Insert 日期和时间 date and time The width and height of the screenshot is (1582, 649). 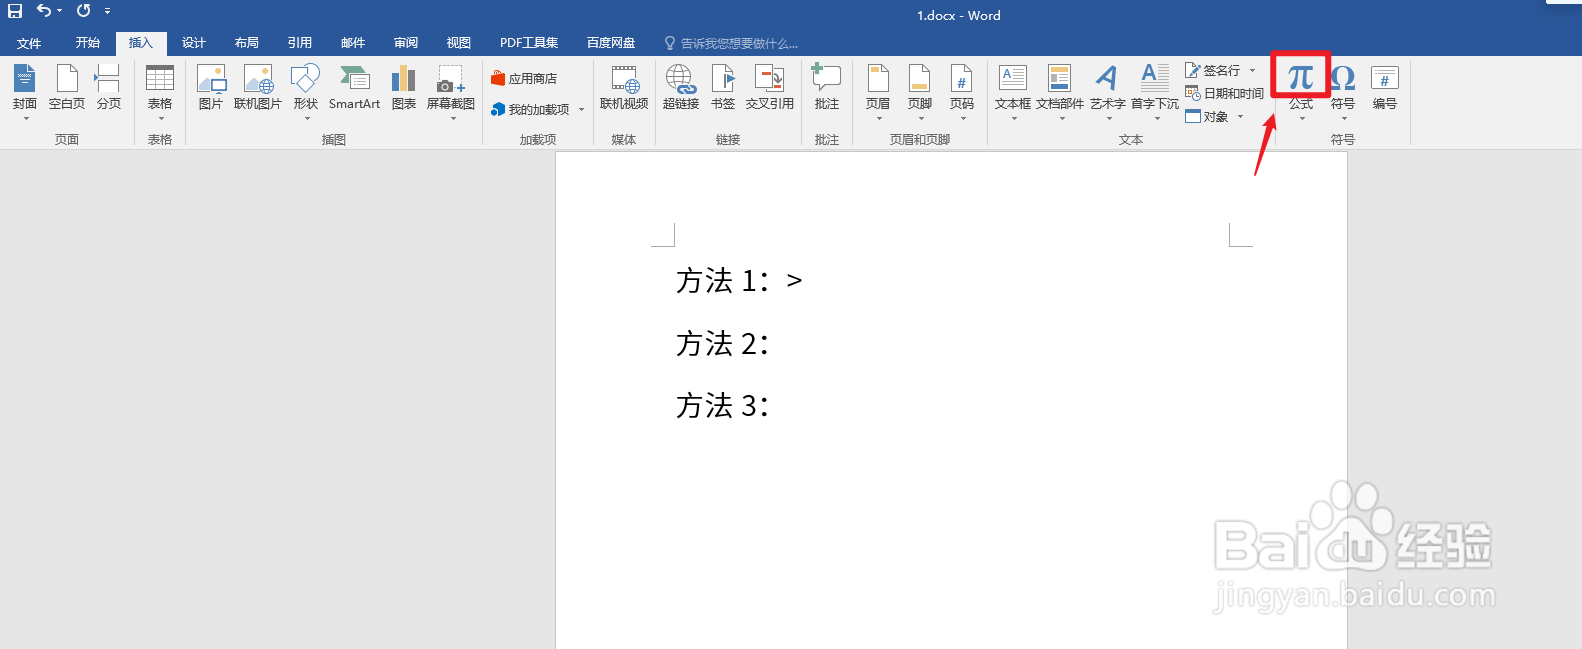click(x=1225, y=93)
